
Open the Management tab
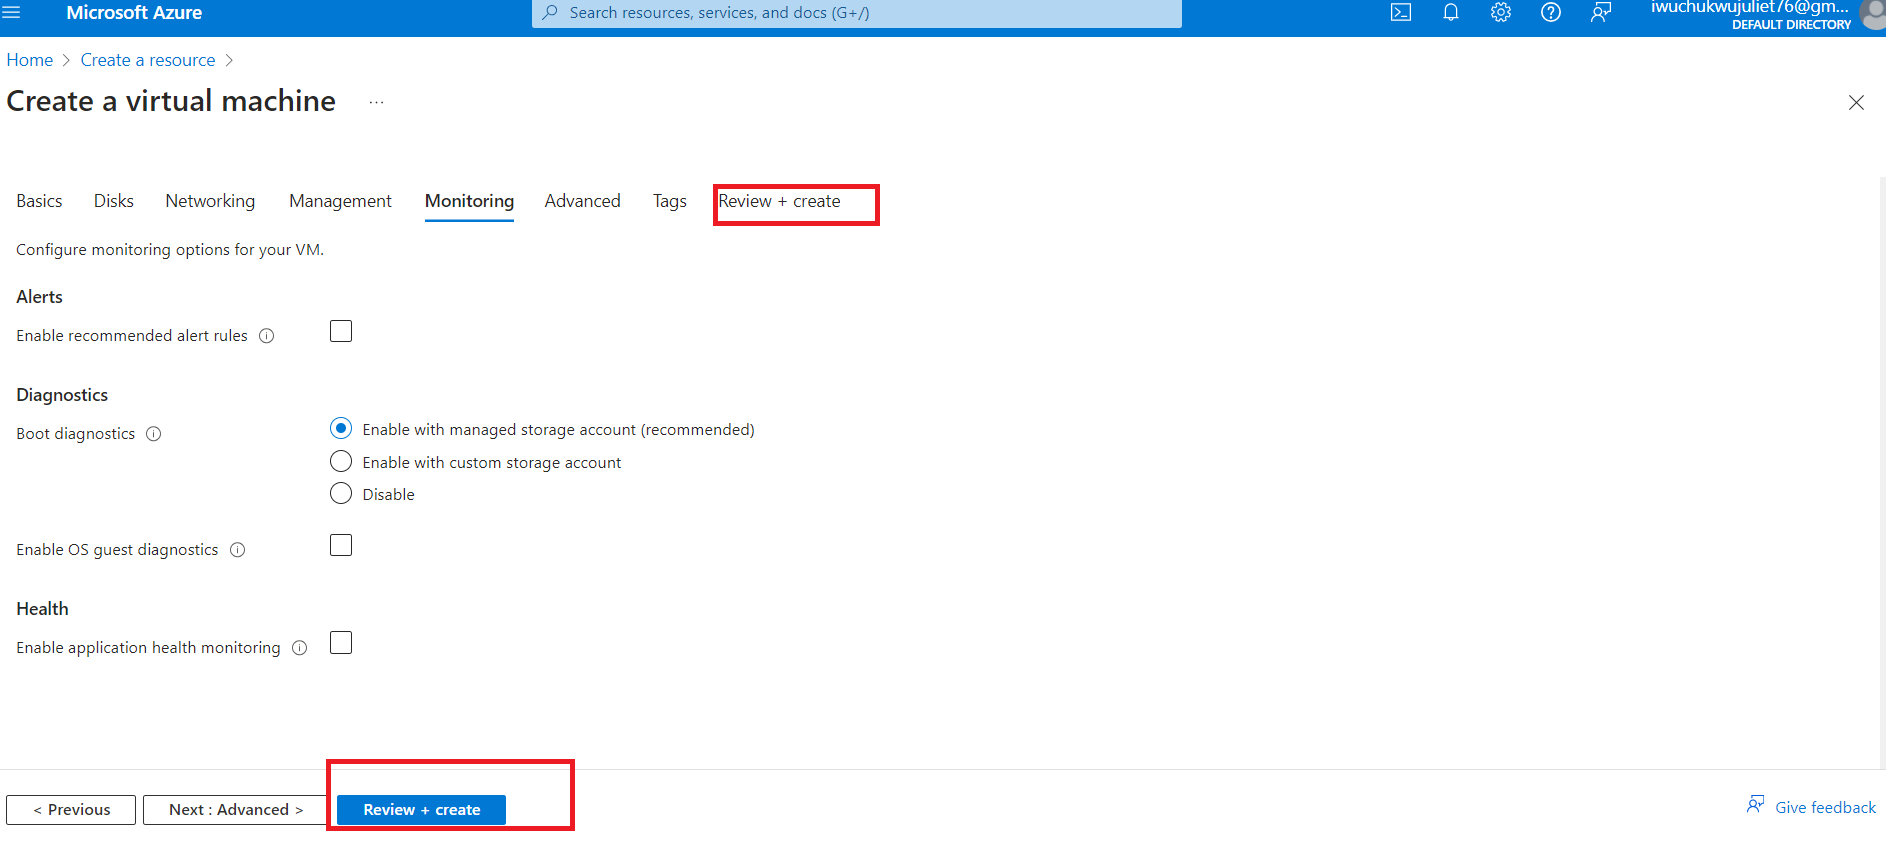point(340,201)
